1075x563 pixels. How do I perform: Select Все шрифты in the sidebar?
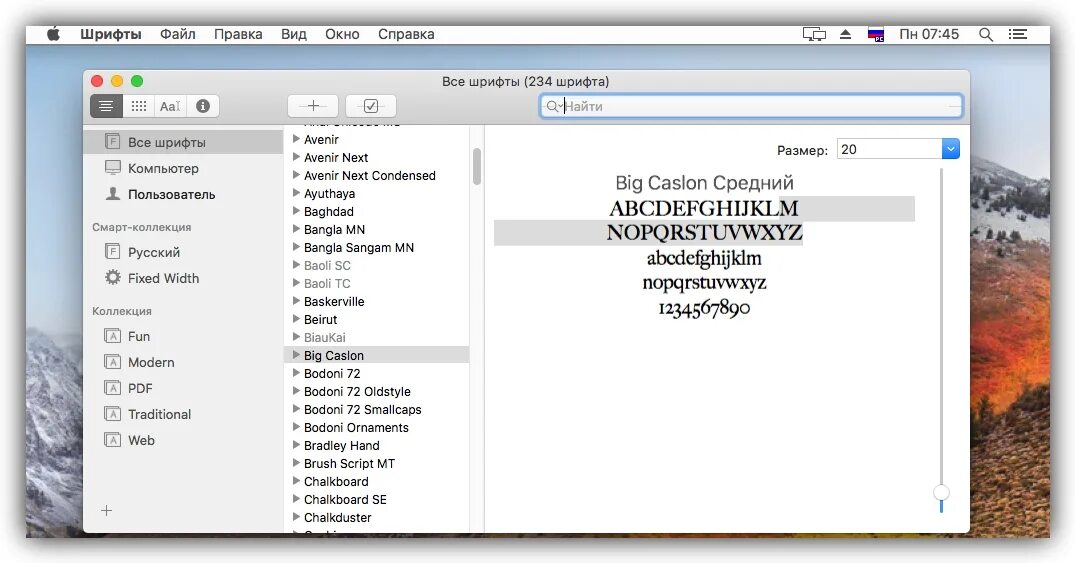[x=183, y=142]
